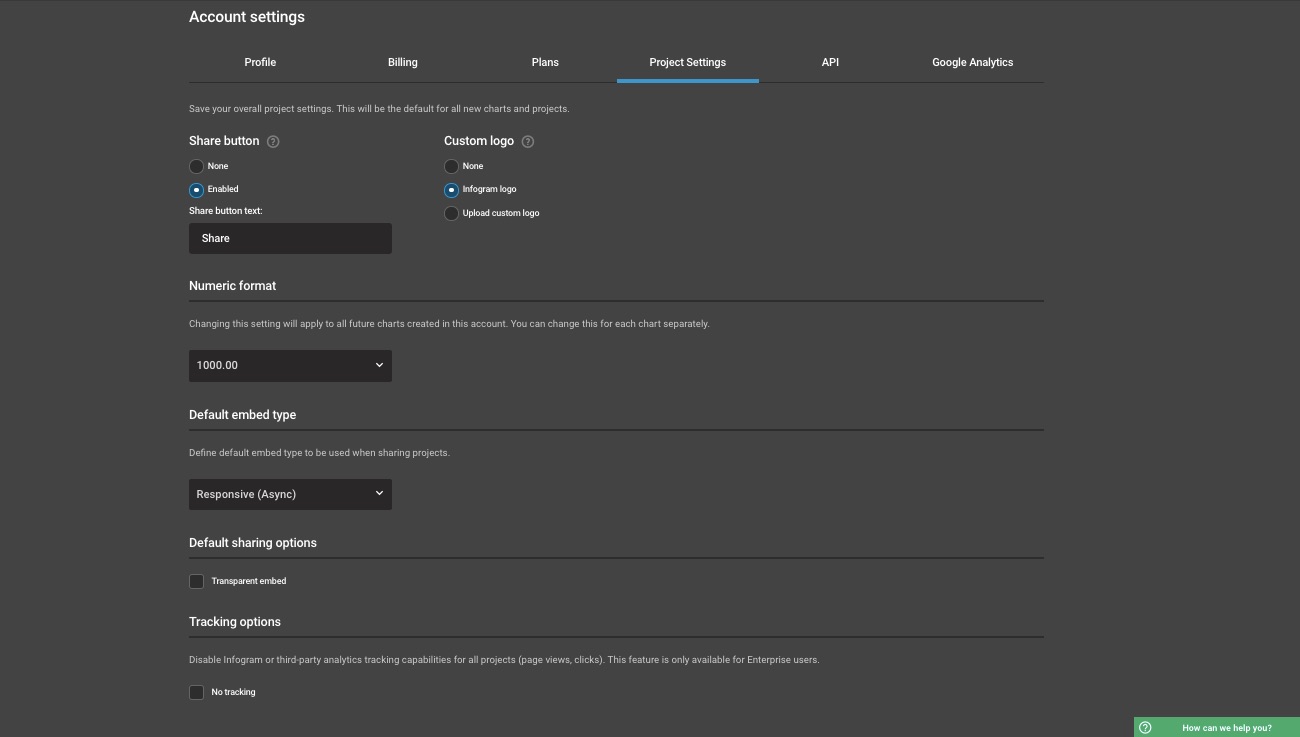Tick the No tracking checkbox

point(197,692)
